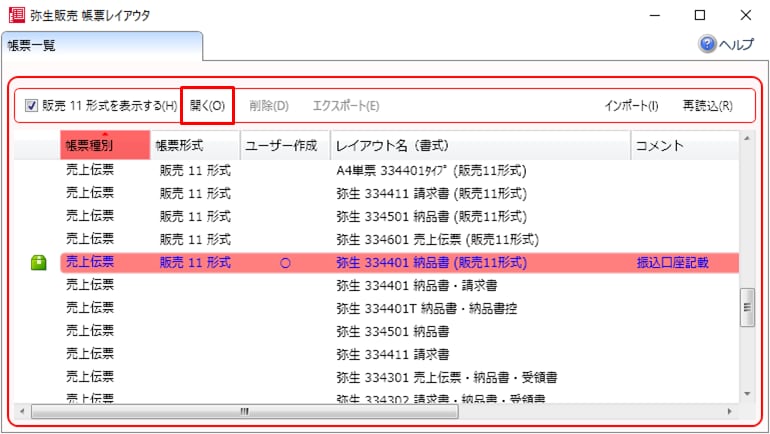Click the 開く(O) button
This screenshot has height=434, width=770.
point(207,106)
